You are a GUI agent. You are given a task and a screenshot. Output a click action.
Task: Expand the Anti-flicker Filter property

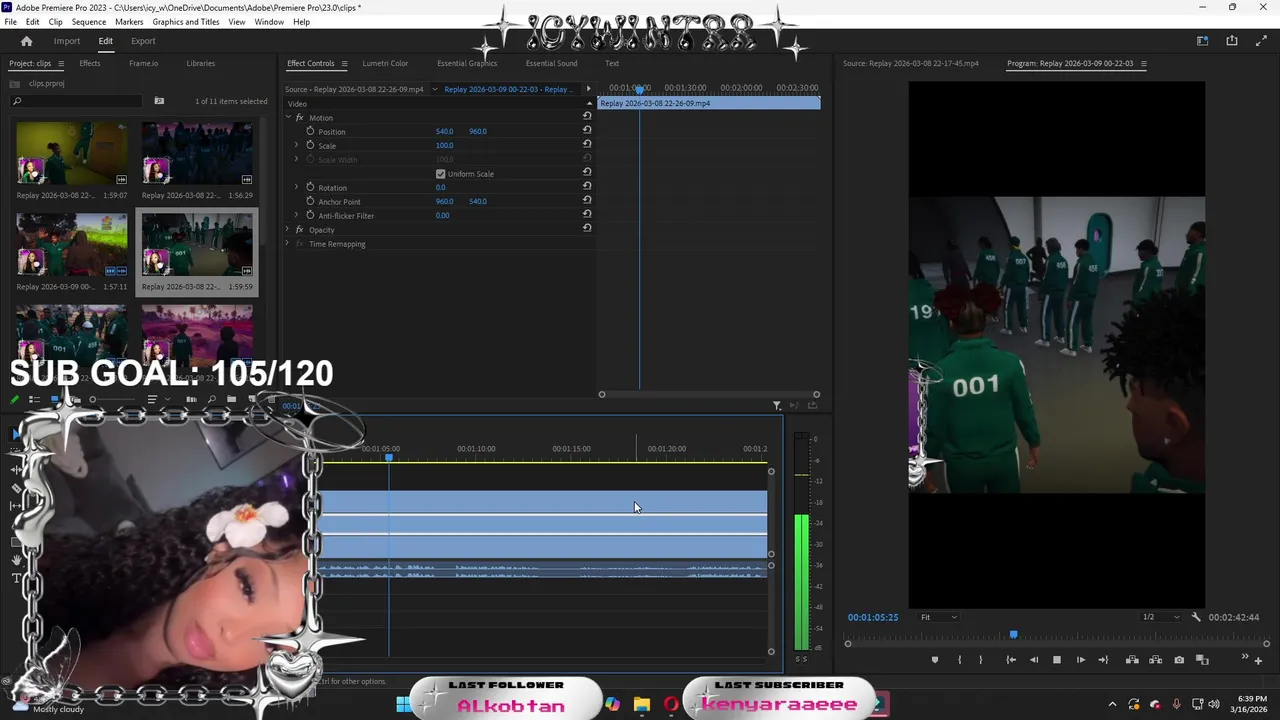click(x=296, y=215)
